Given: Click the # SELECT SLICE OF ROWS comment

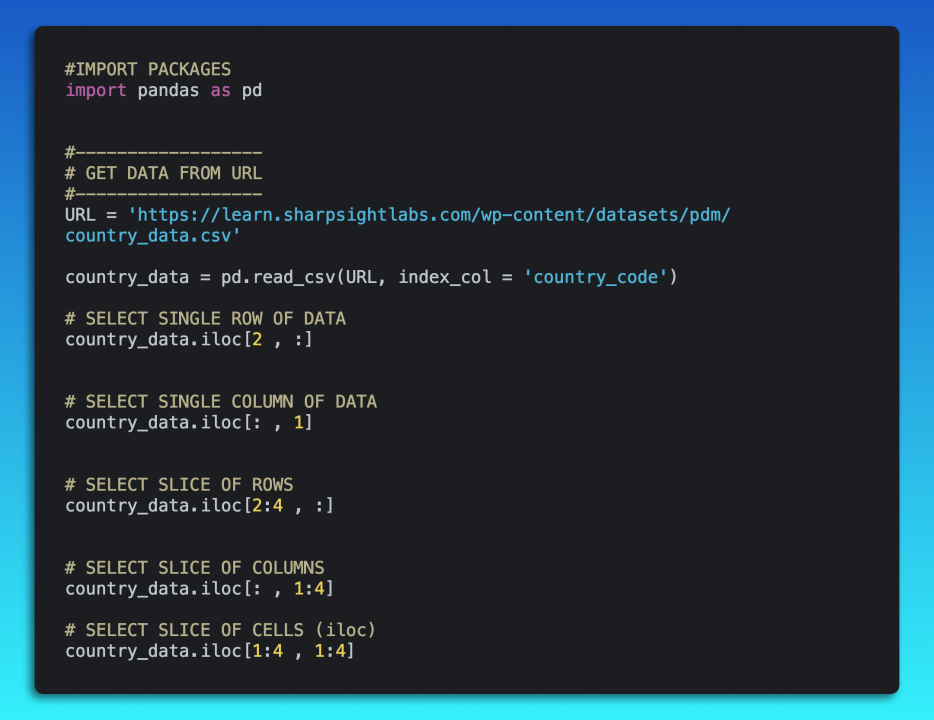Looking at the screenshot, I should point(179,485).
